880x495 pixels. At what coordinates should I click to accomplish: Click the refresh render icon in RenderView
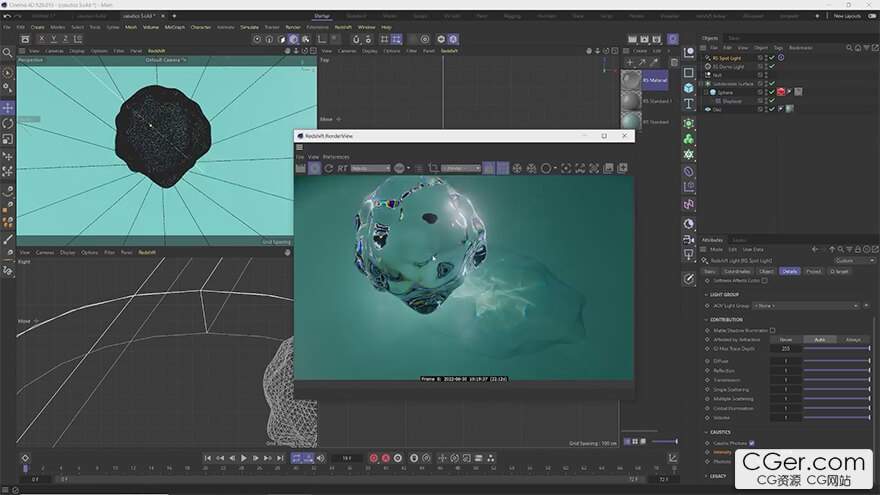pyautogui.click(x=328, y=168)
